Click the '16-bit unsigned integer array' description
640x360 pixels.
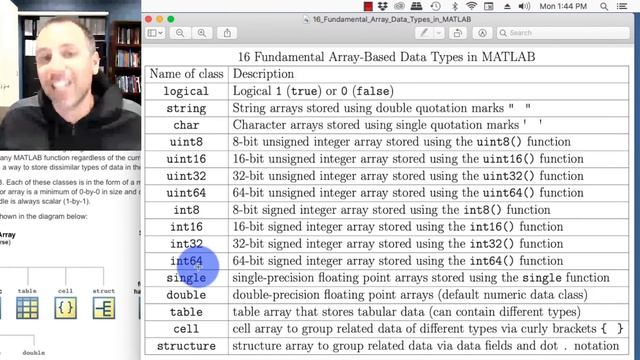(408, 159)
